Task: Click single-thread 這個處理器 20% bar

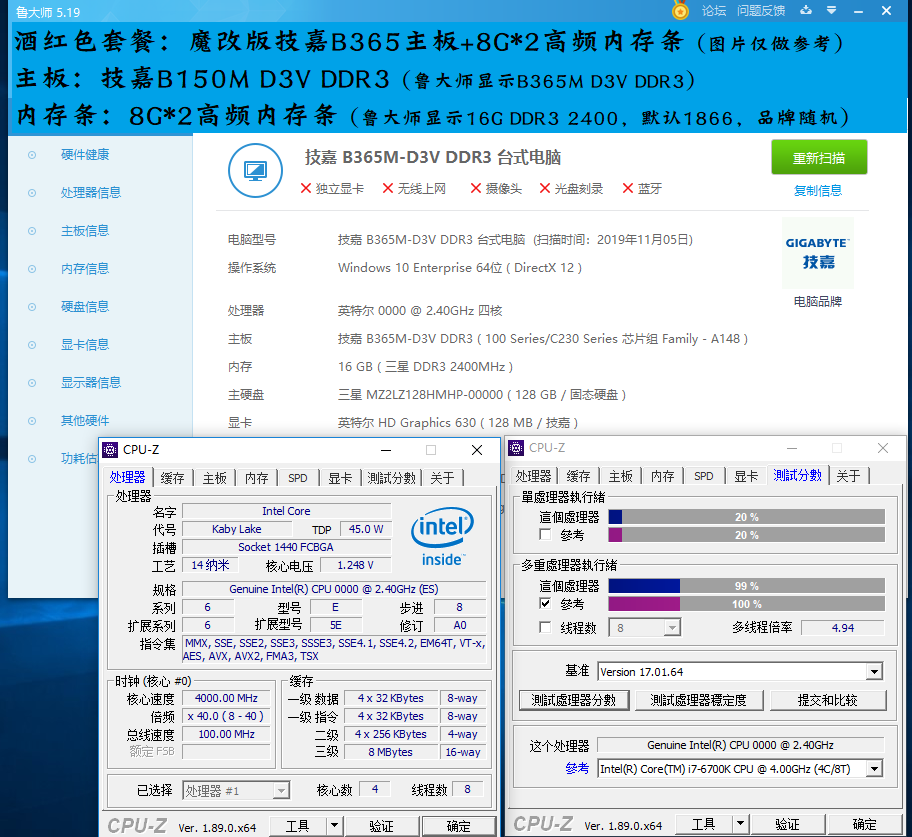Action: click(746, 517)
